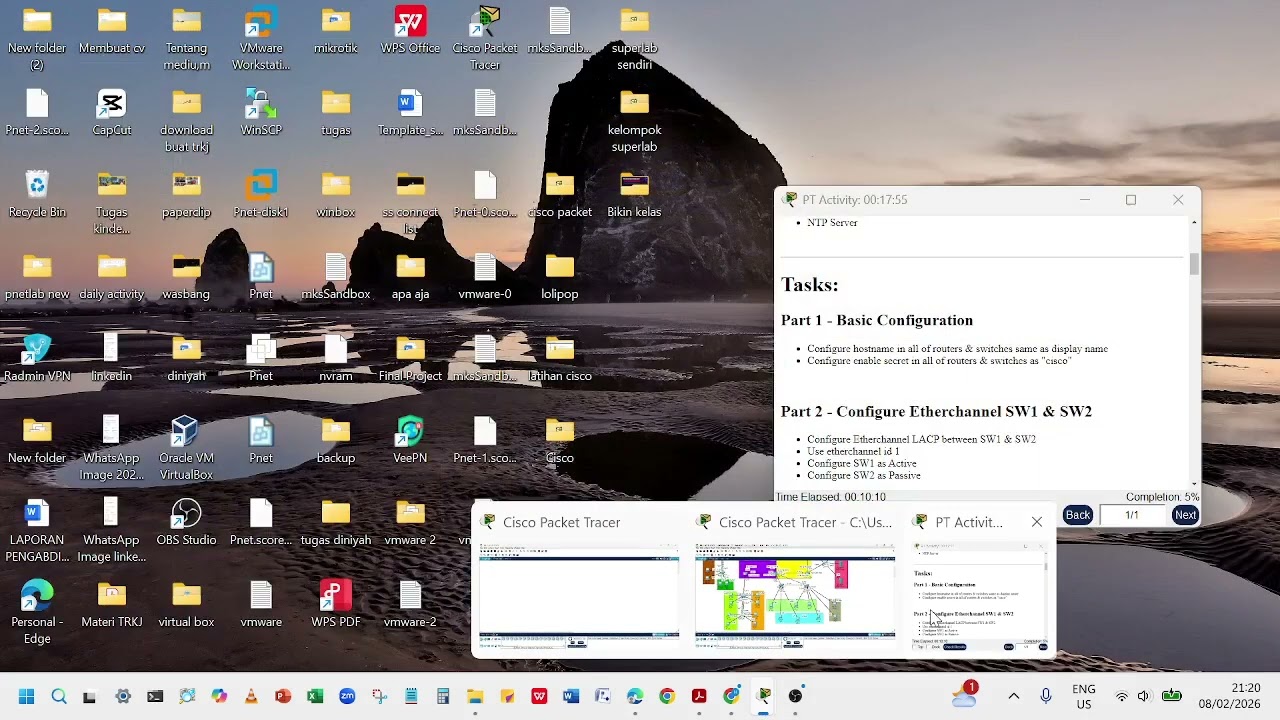1280x720 pixels.
Task: Switch to the blank Cisco Packet Tracer preview thumbnail
Action: (578, 595)
